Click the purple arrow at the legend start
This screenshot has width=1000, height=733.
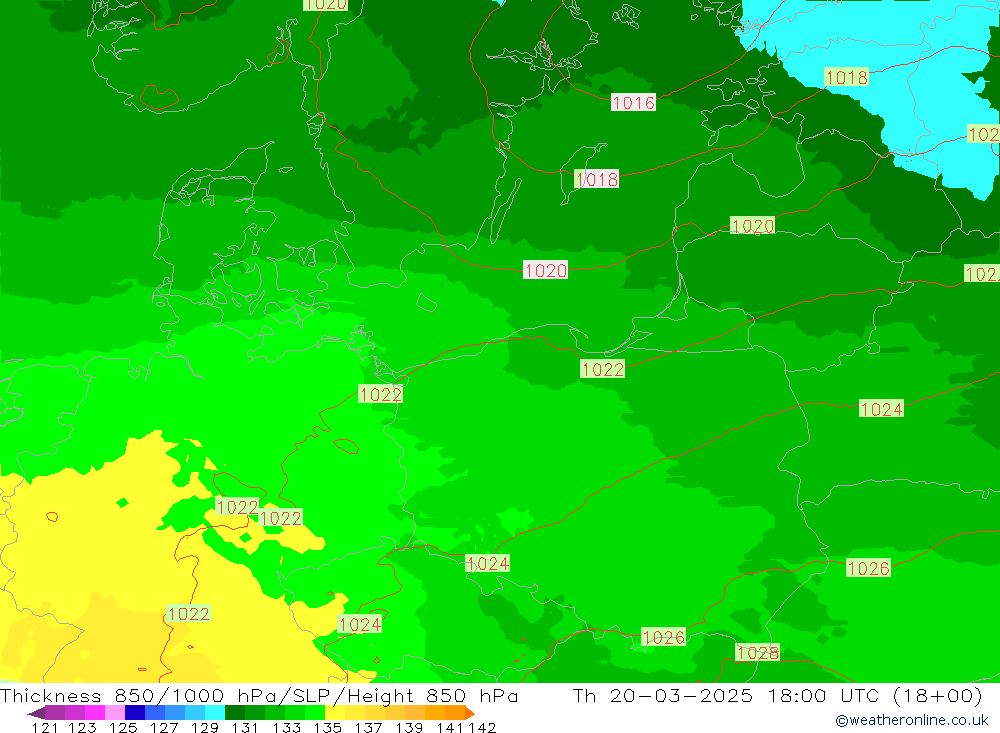[36, 713]
